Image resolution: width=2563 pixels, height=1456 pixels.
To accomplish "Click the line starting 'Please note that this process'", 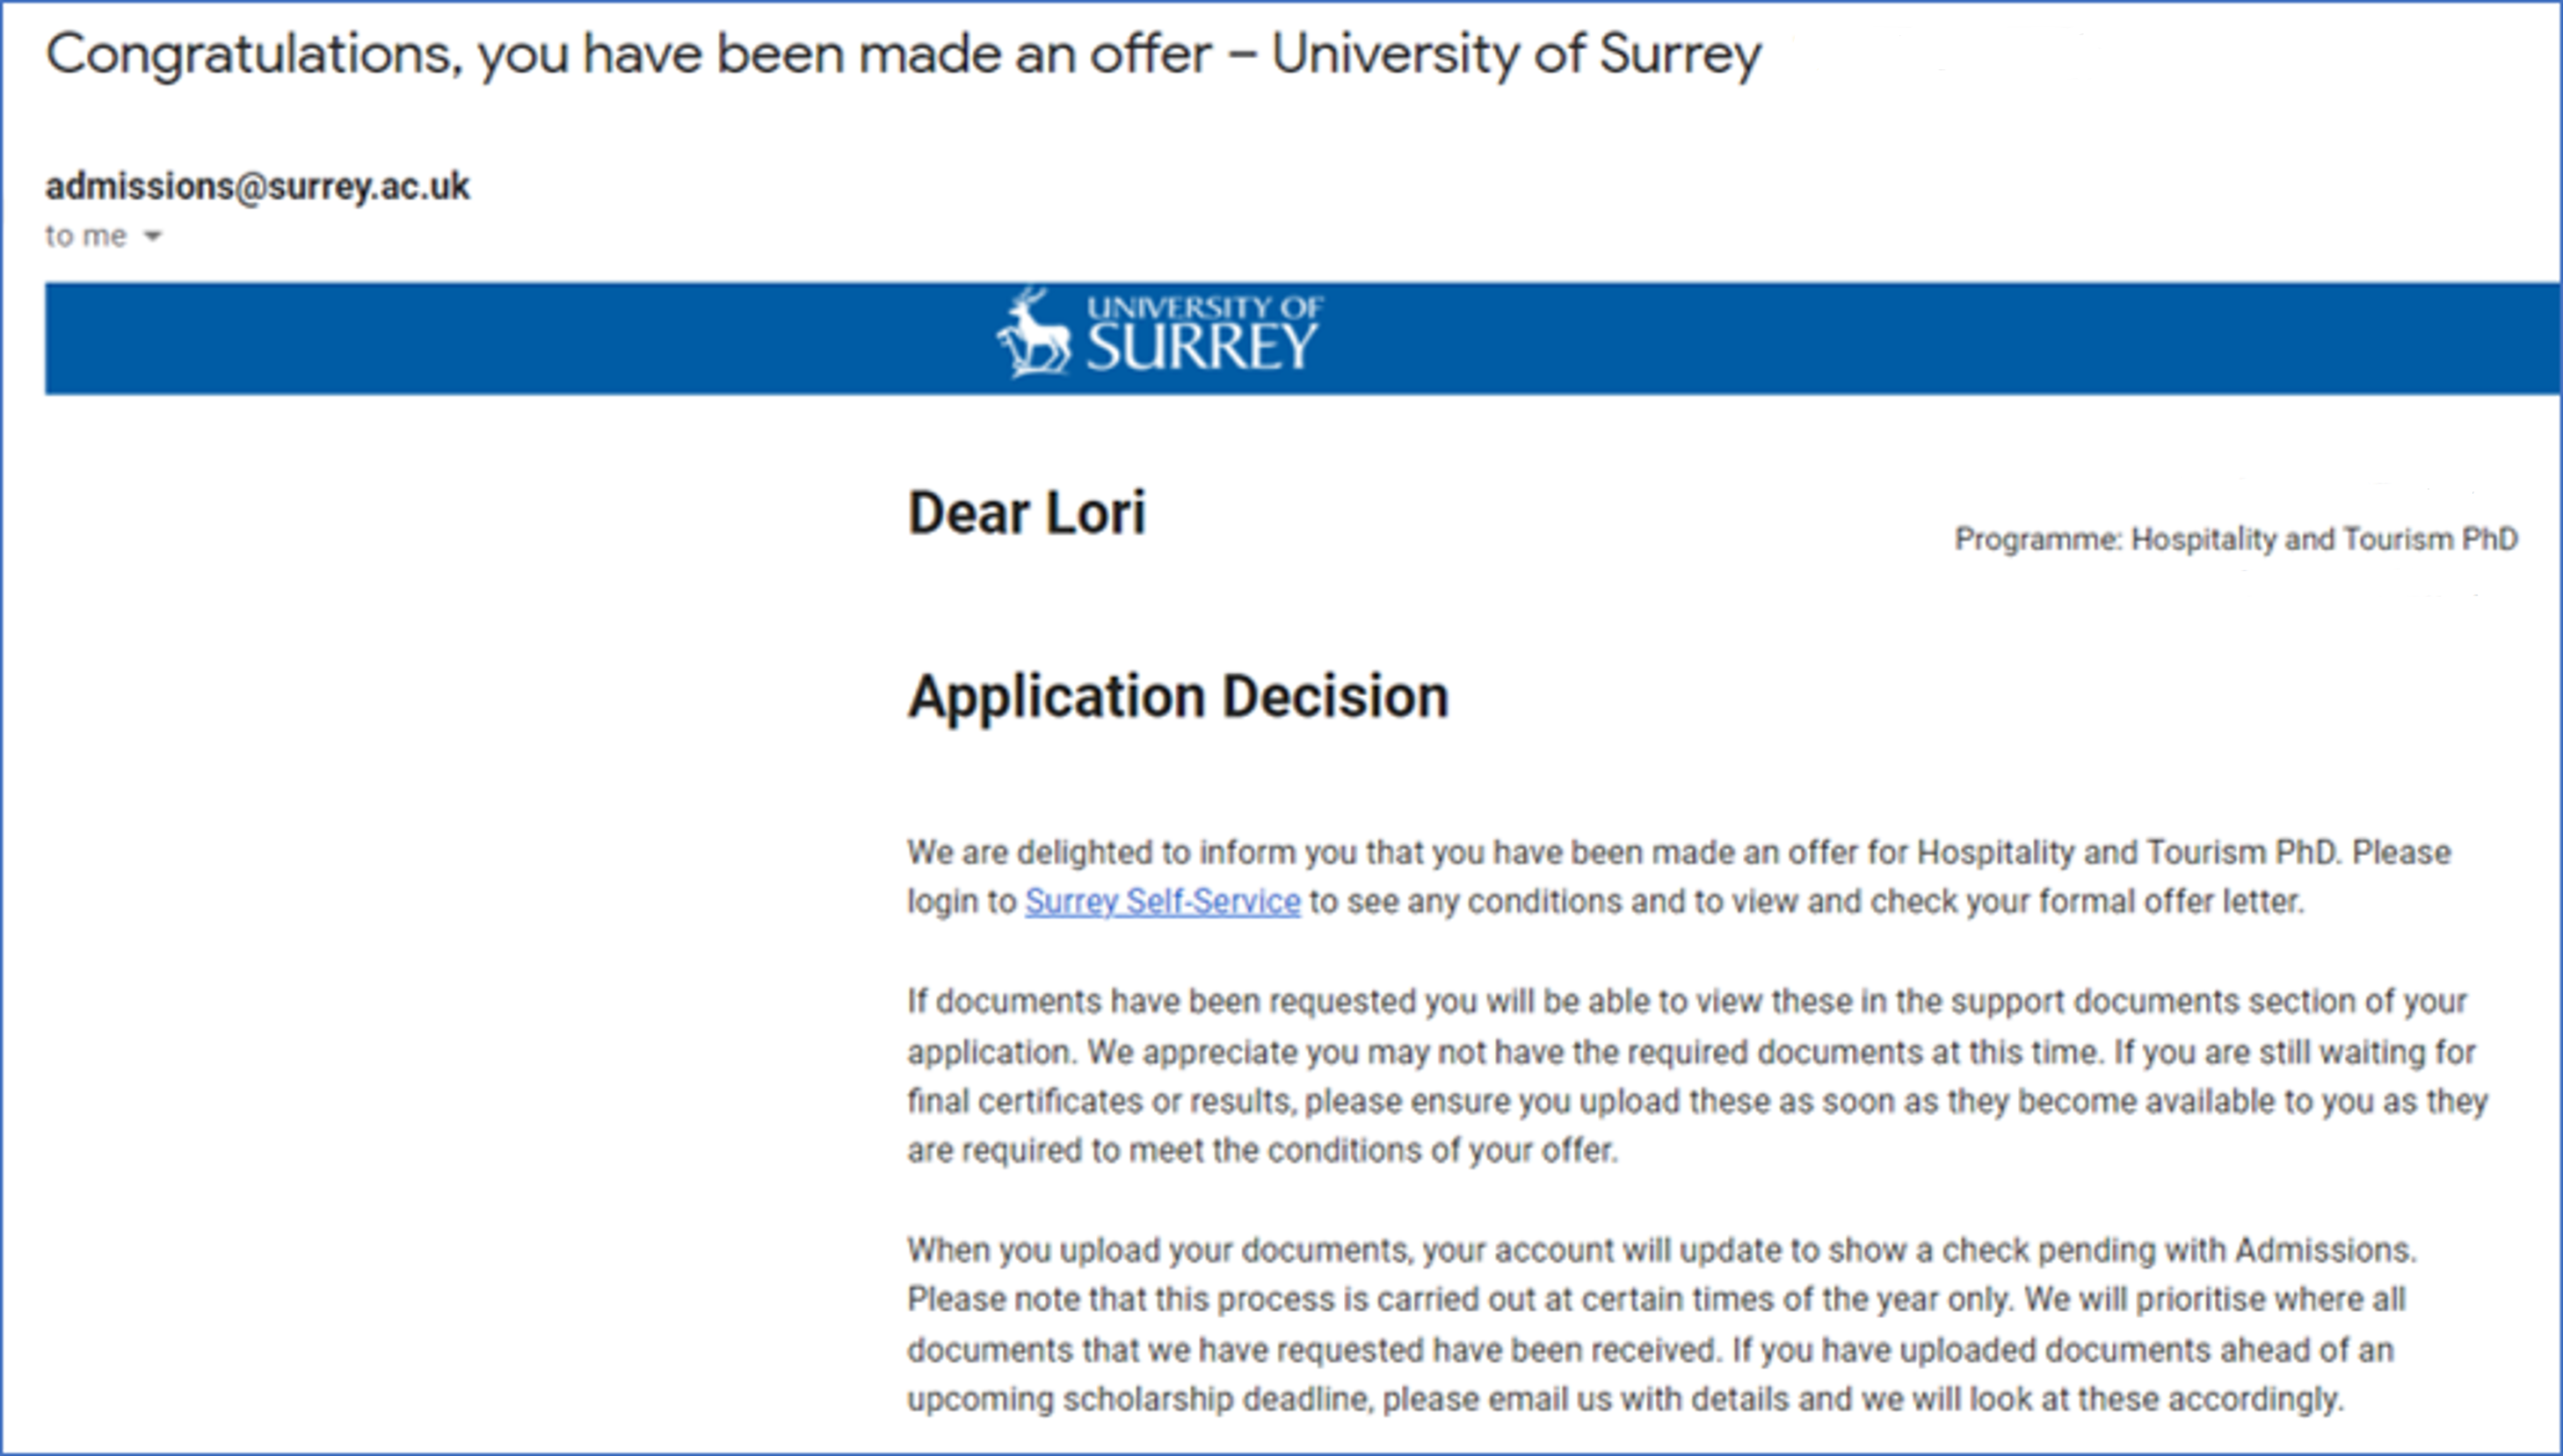I will pos(1656,1299).
